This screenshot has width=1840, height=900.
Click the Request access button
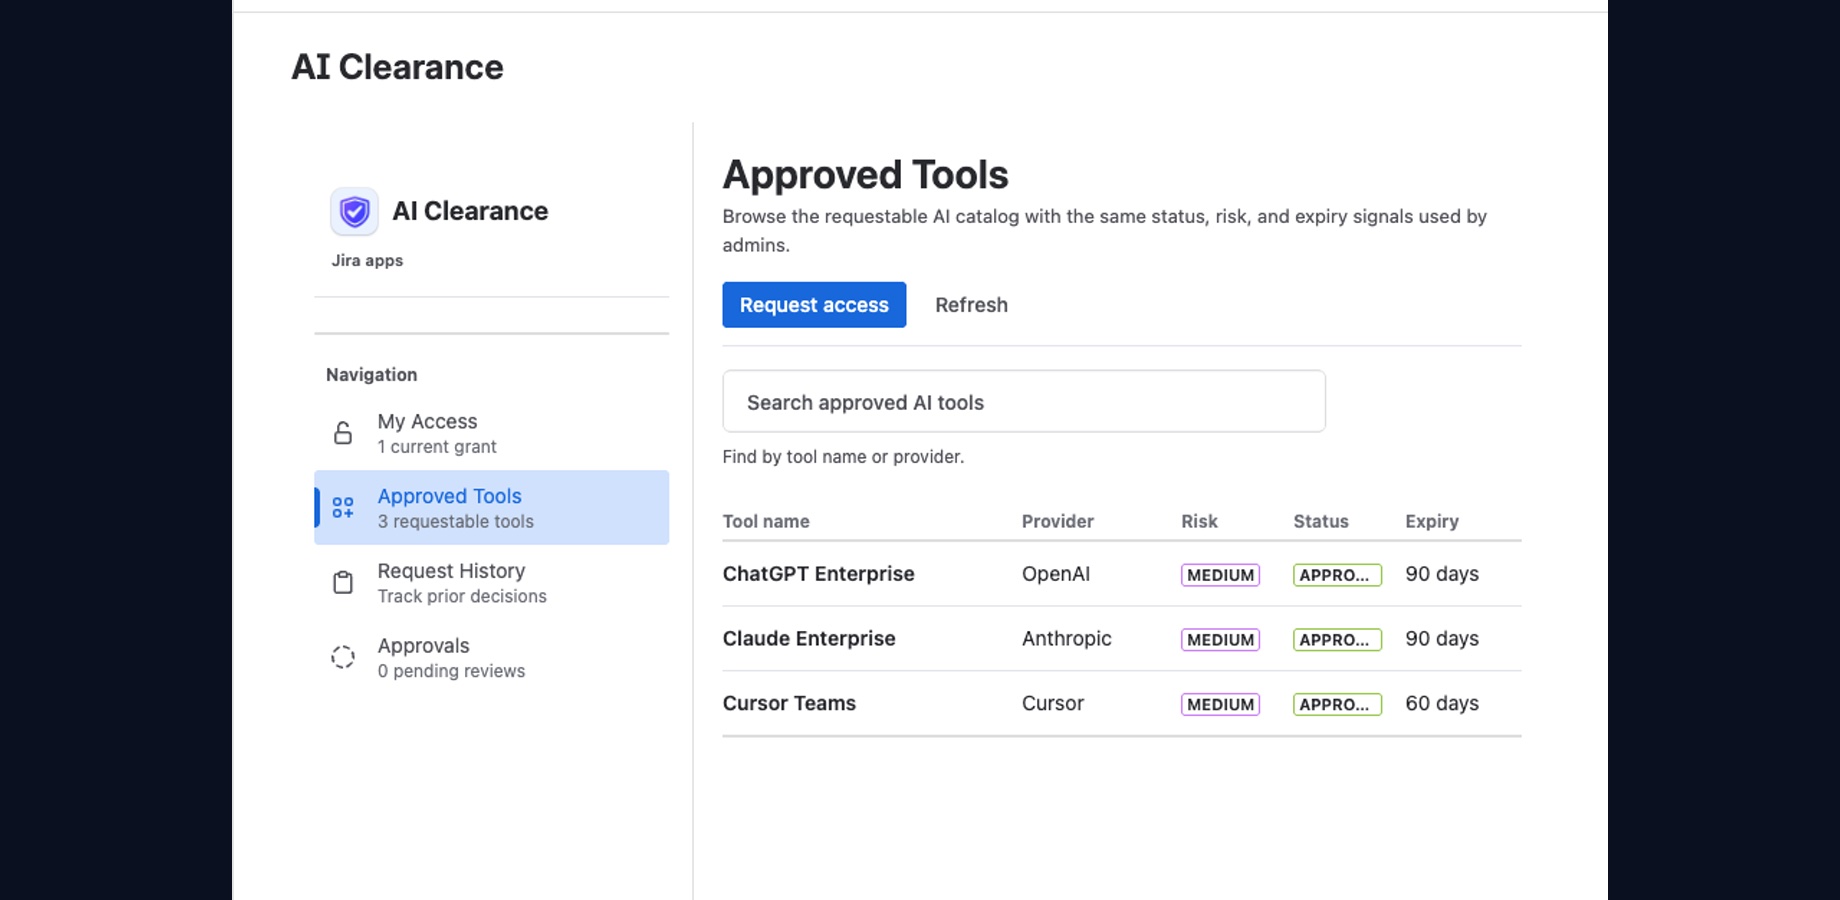pyautogui.click(x=814, y=305)
